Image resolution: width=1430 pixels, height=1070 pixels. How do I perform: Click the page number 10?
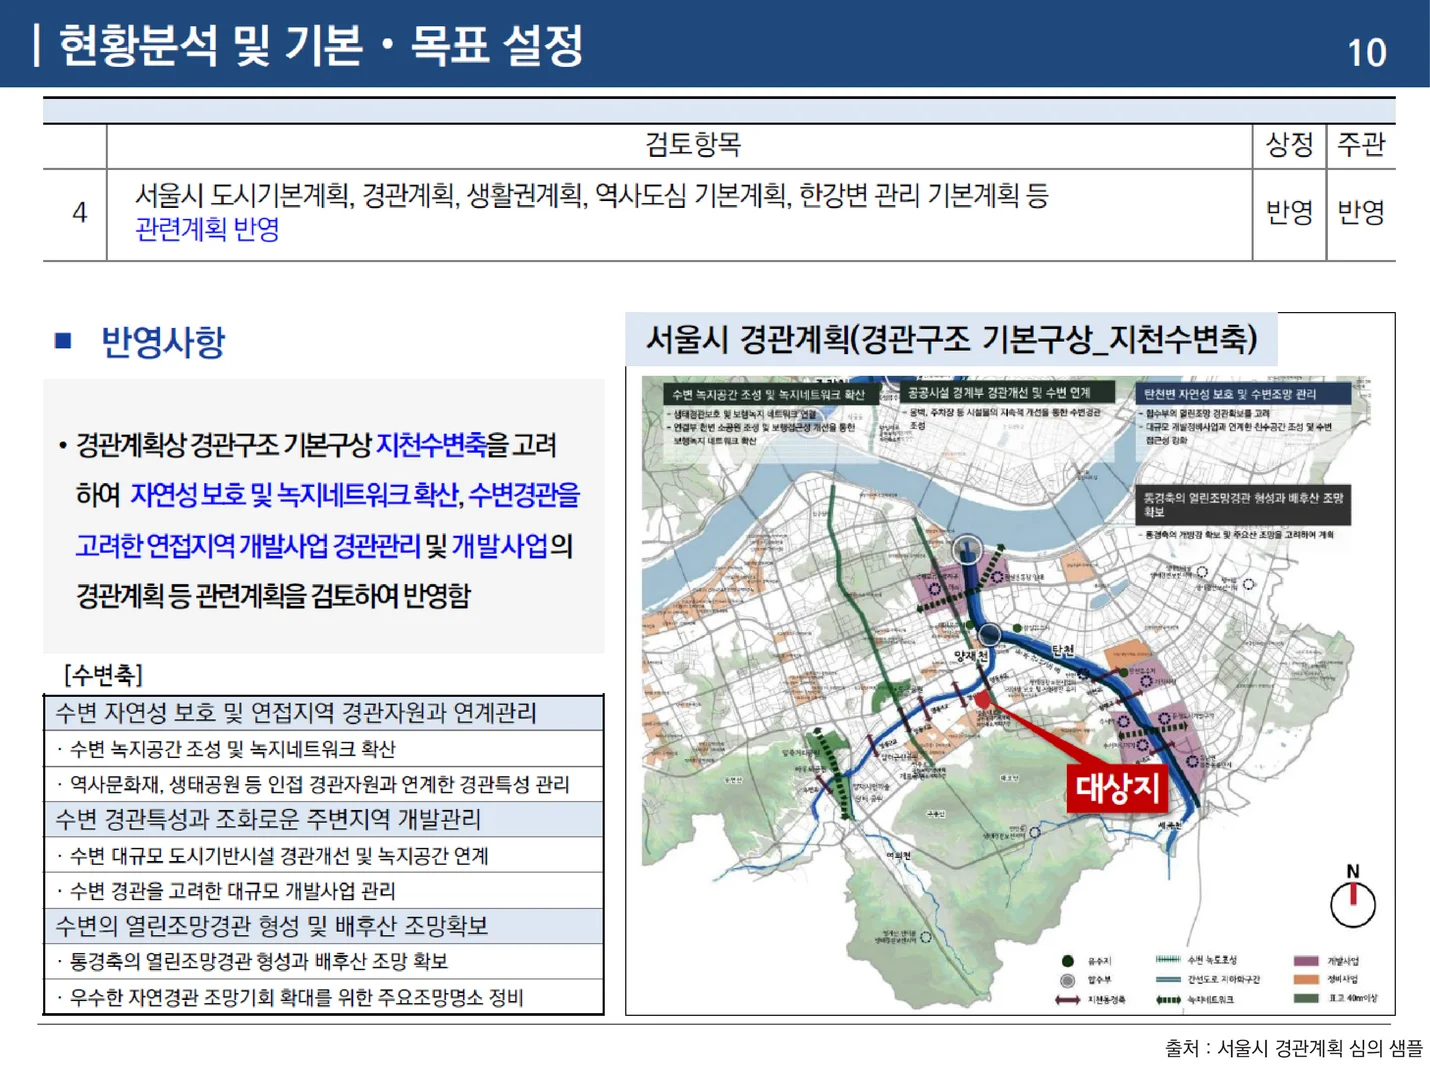pos(1366,53)
